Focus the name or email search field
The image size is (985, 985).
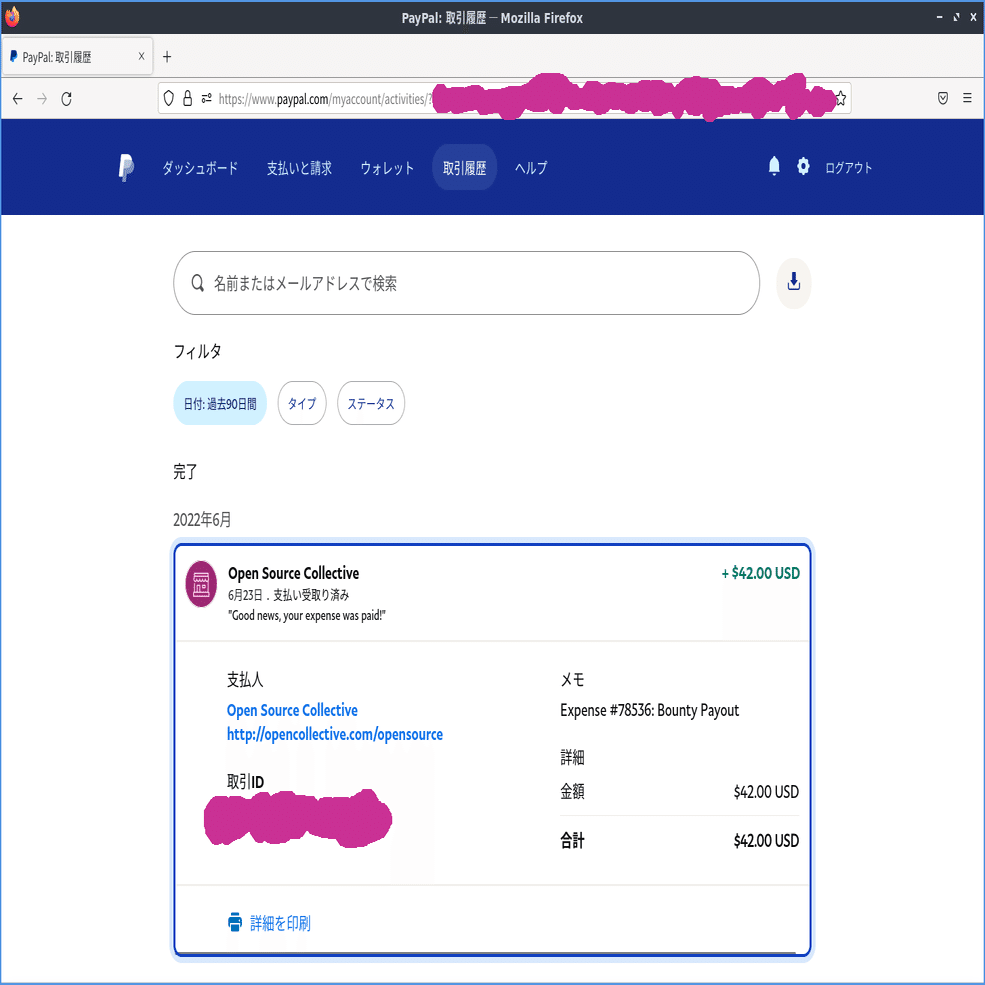click(x=466, y=283)
